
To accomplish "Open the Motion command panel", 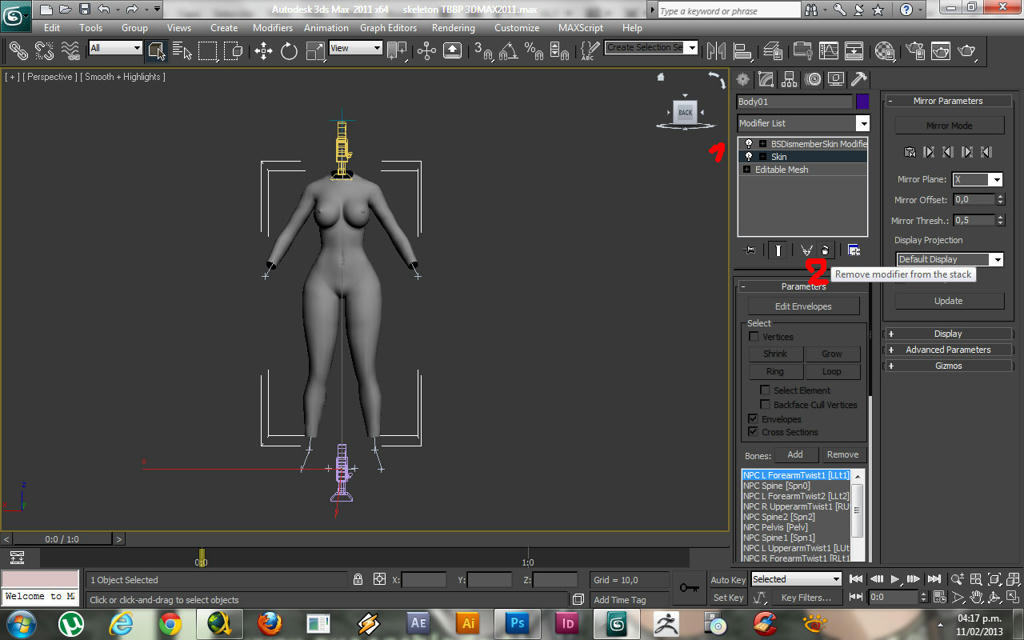I will click(812, 80).
